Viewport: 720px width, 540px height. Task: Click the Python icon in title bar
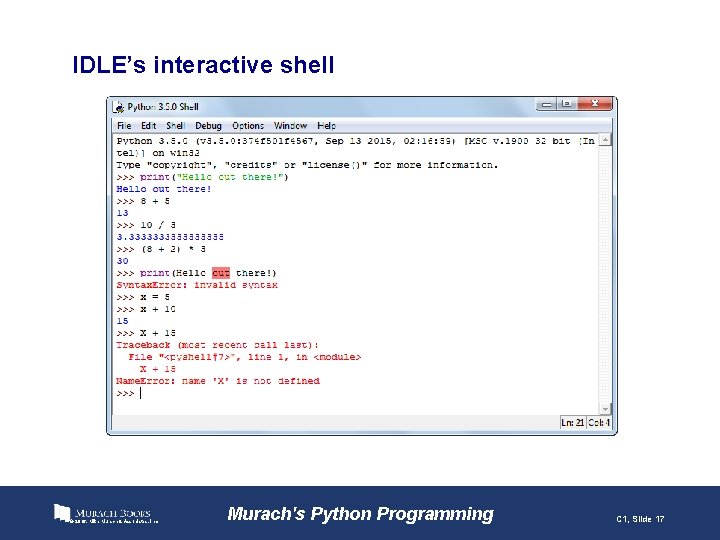tap(119, 107)
